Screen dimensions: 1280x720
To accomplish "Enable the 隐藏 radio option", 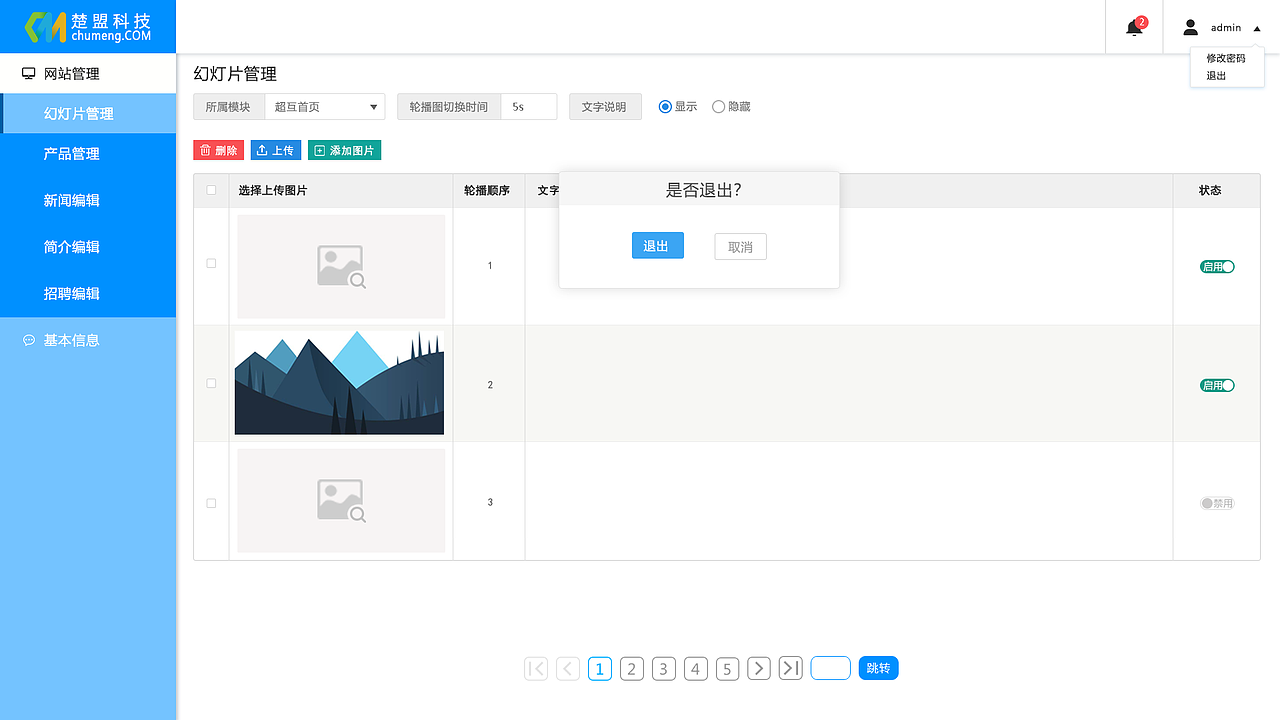I will [717, 106].
